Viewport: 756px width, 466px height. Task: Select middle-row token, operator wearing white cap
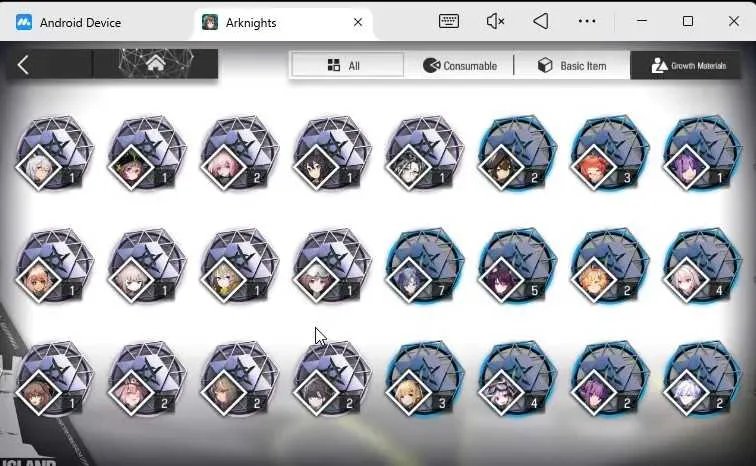332,266
